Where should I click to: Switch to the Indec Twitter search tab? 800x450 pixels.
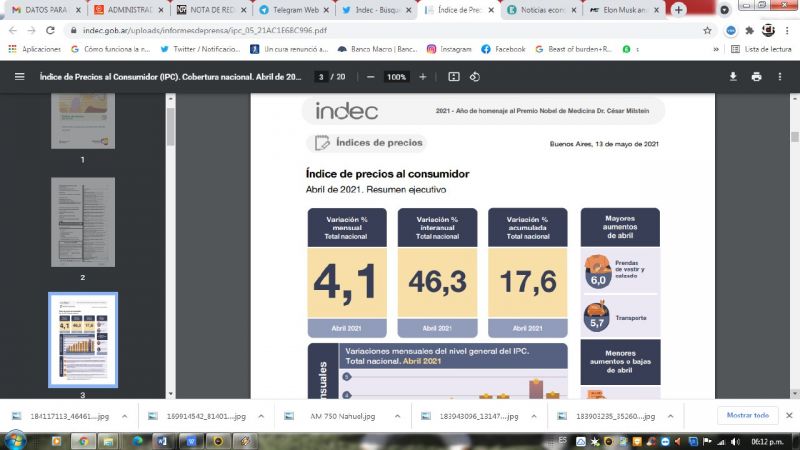point(376,10)
